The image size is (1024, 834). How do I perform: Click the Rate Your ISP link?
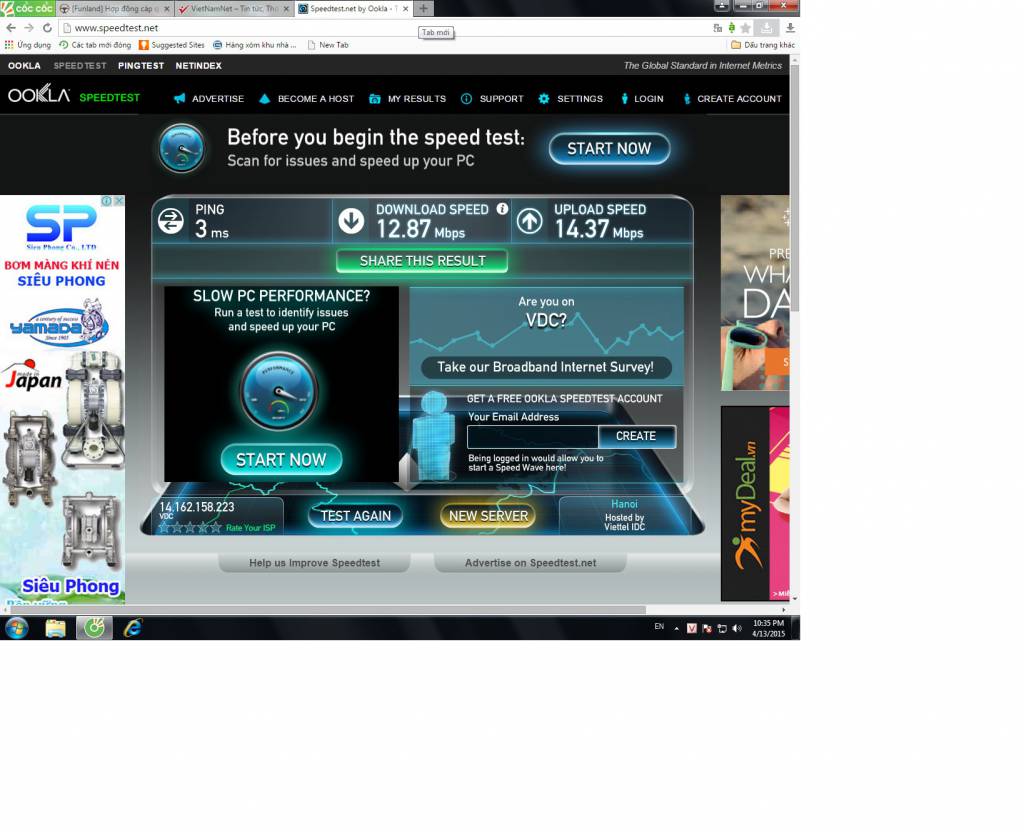(x=251, y=528)
